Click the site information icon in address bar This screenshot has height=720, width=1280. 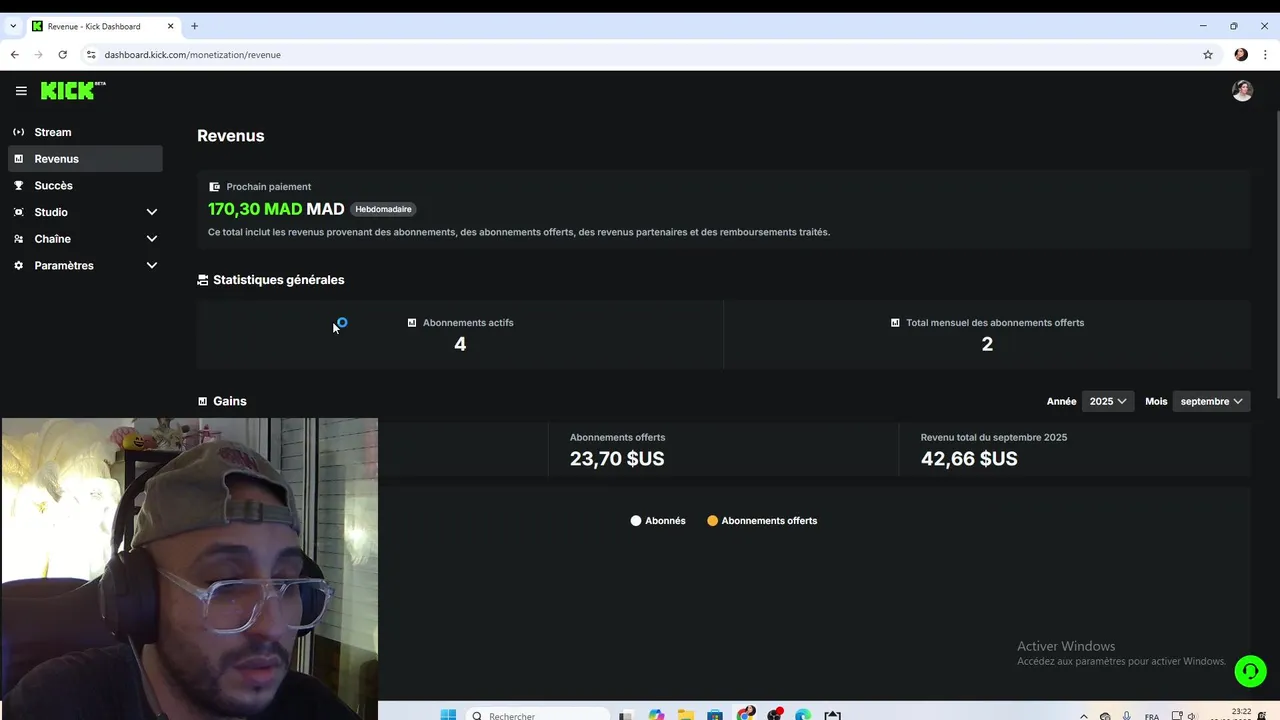click(91, 55)
